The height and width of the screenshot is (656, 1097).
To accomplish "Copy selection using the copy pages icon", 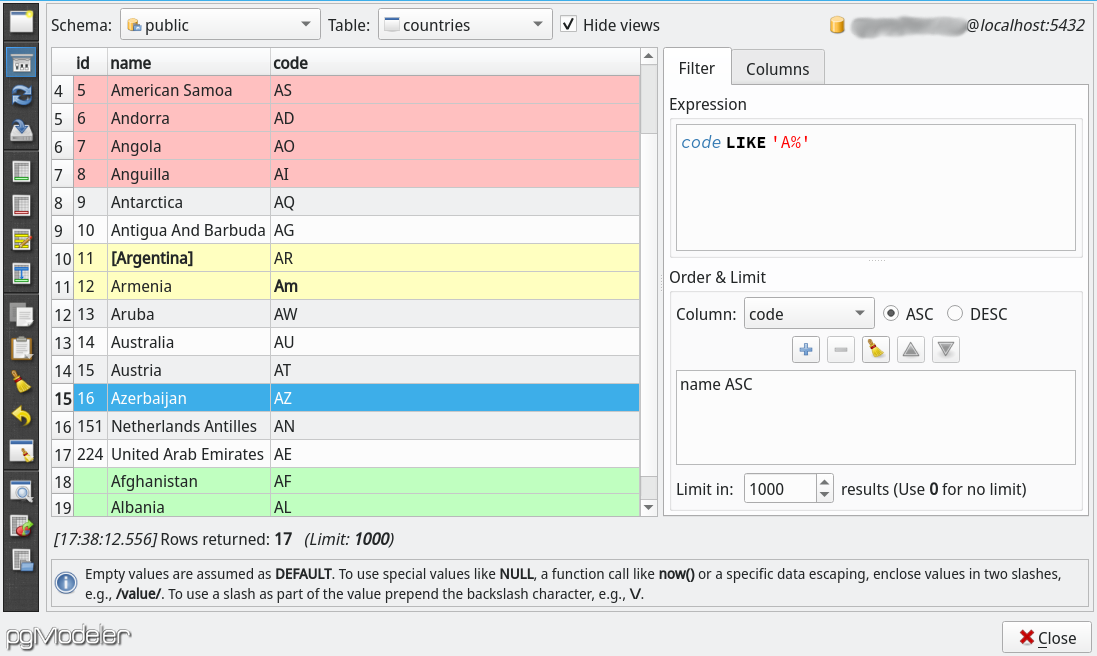I will coord(21,314).
